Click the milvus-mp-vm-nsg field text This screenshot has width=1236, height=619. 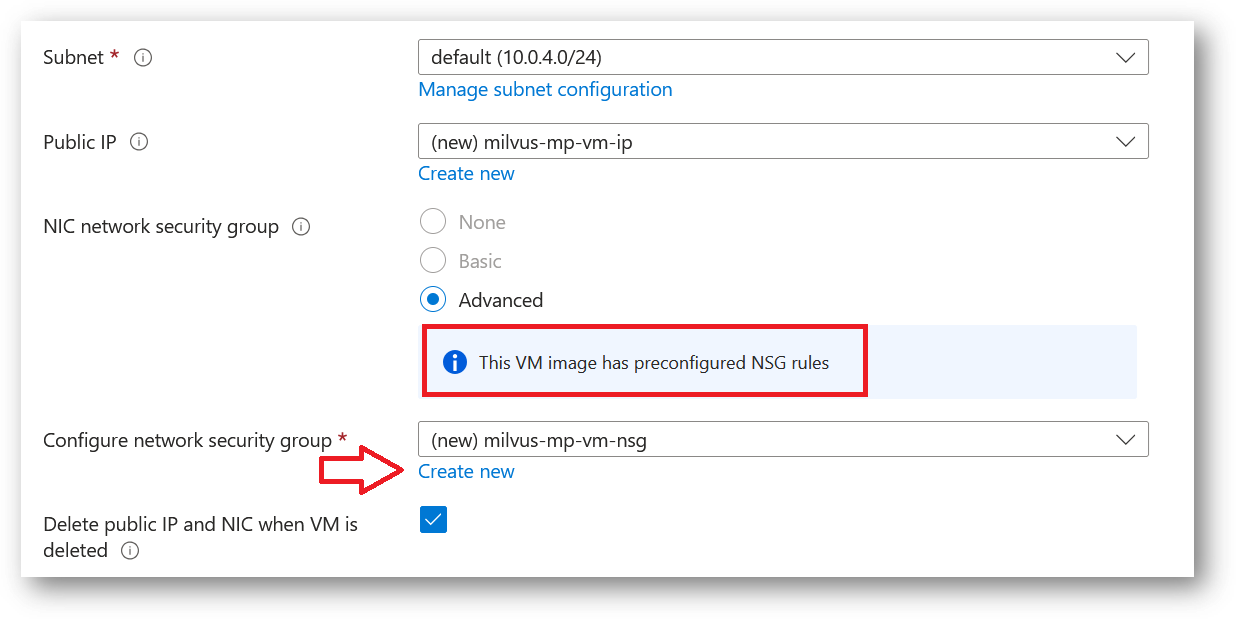pos(538,440)
